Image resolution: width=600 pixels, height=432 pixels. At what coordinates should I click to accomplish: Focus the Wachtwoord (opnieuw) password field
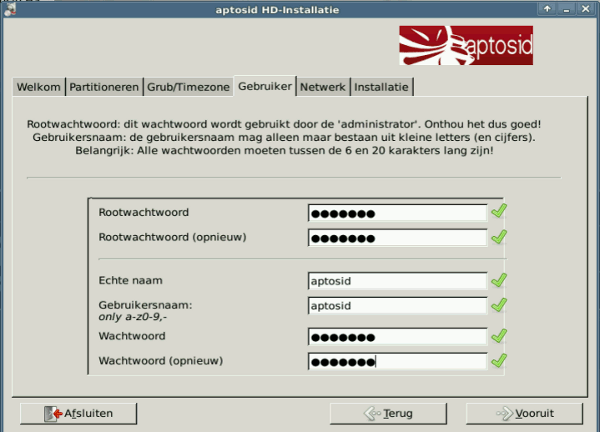tap(397, 361)
